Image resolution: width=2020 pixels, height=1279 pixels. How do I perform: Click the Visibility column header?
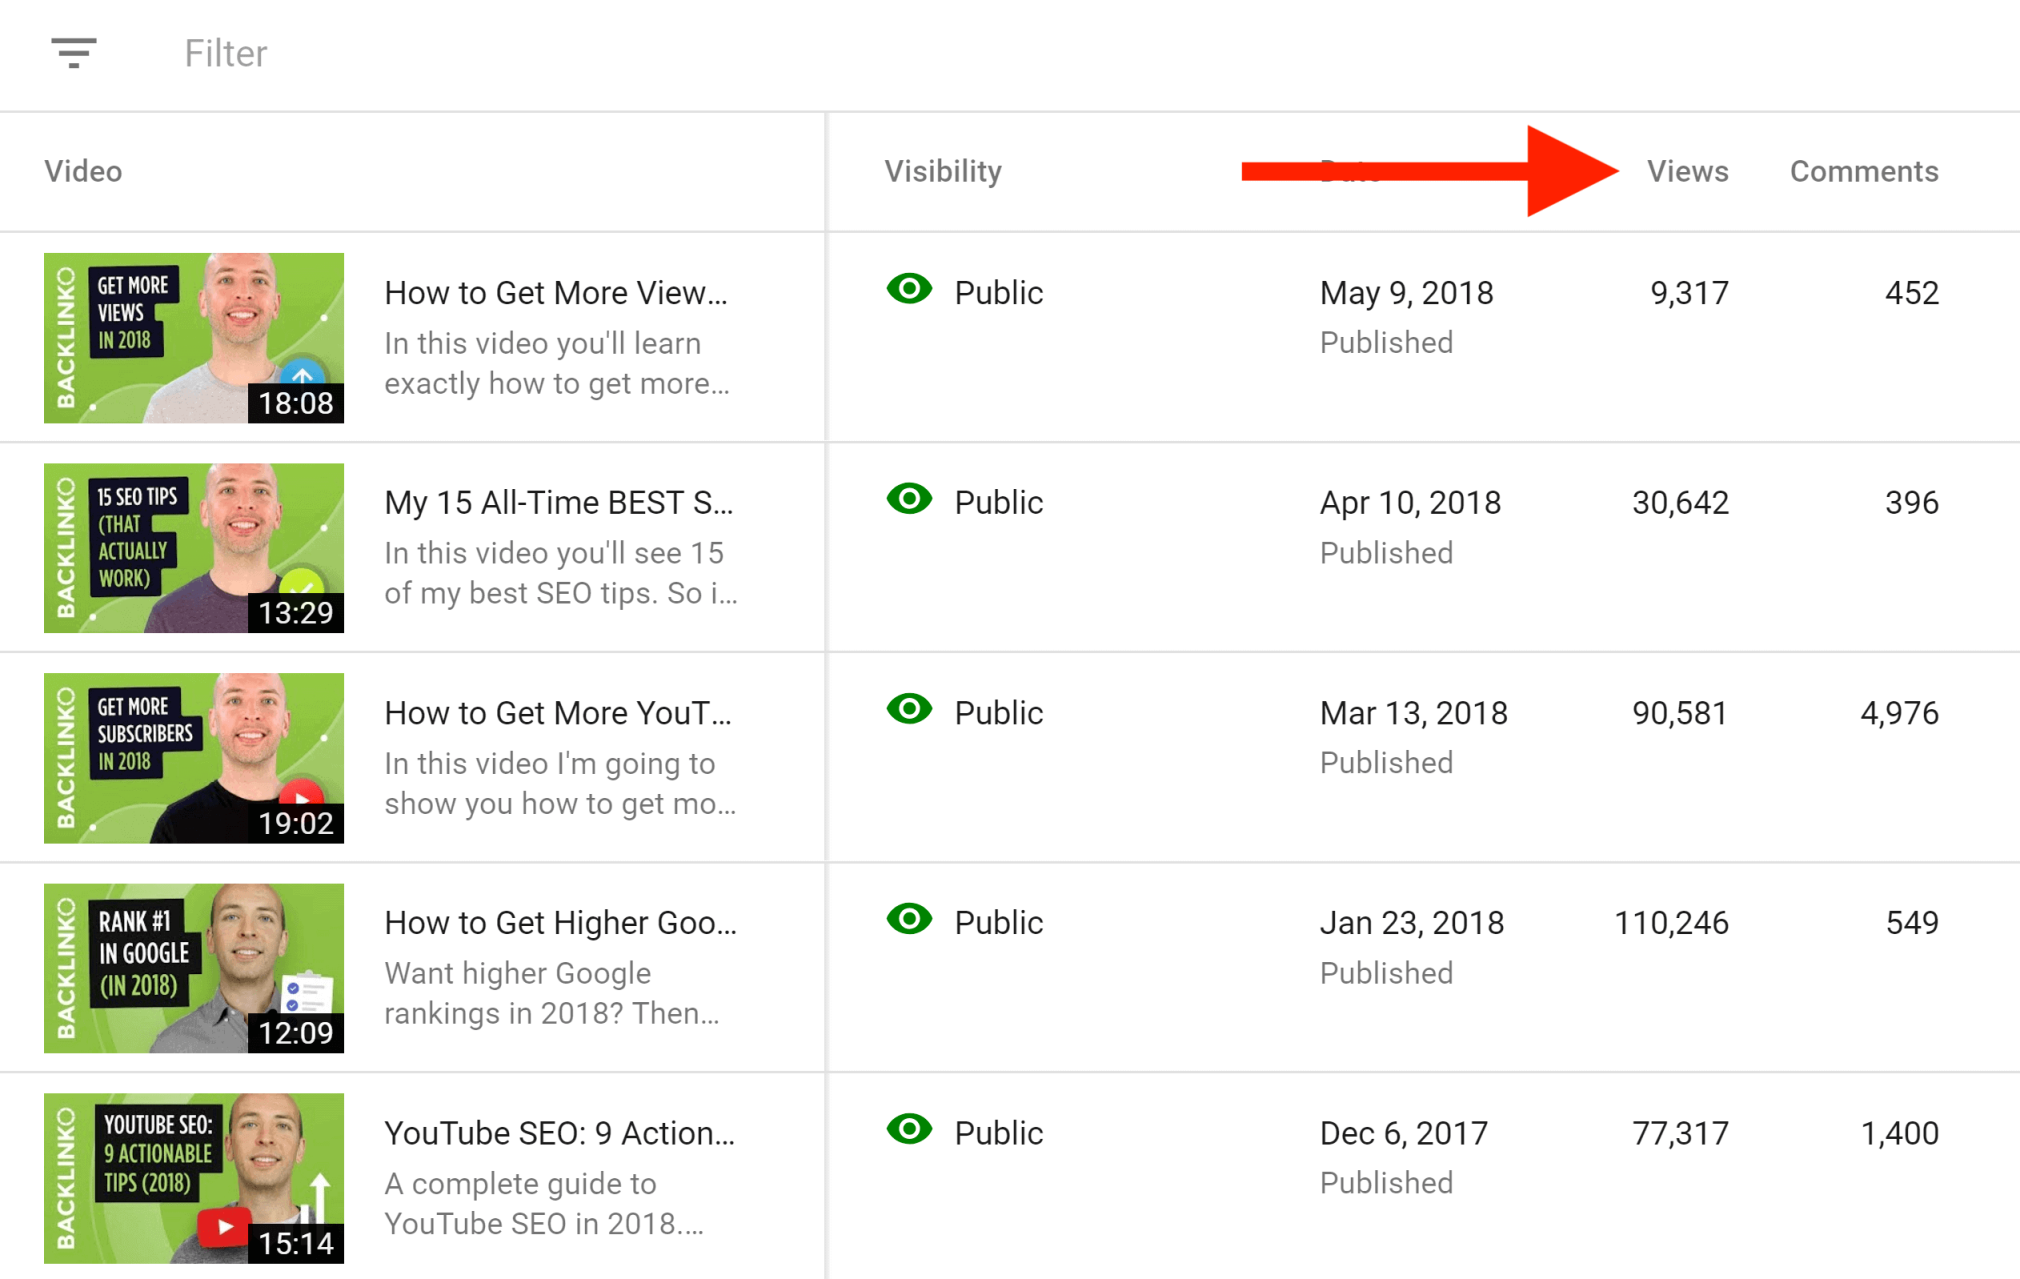point(943,171)
